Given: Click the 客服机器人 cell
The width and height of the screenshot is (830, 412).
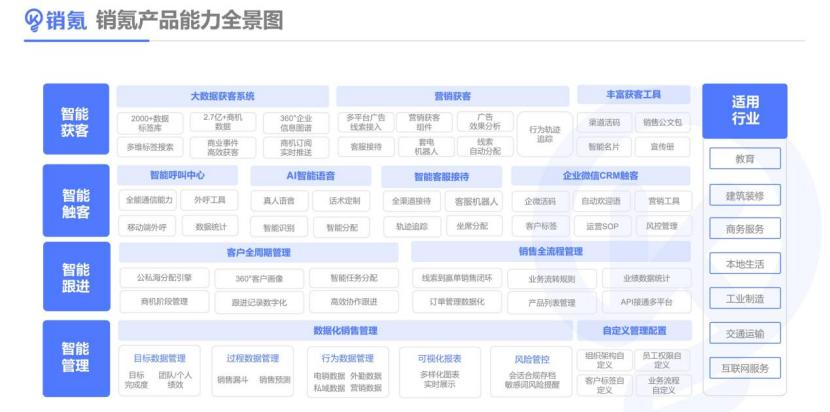Looking at the screenshot, I should [473, 201].
